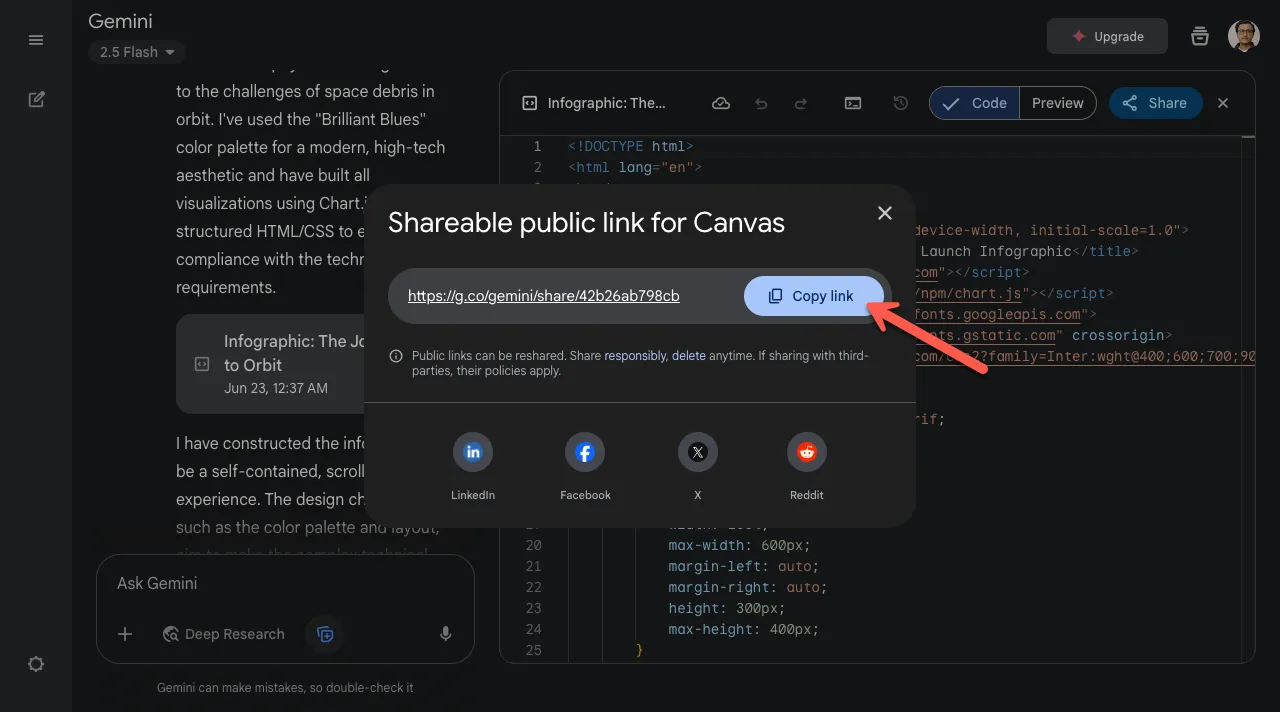Open the responsibly link

[635, 356]
